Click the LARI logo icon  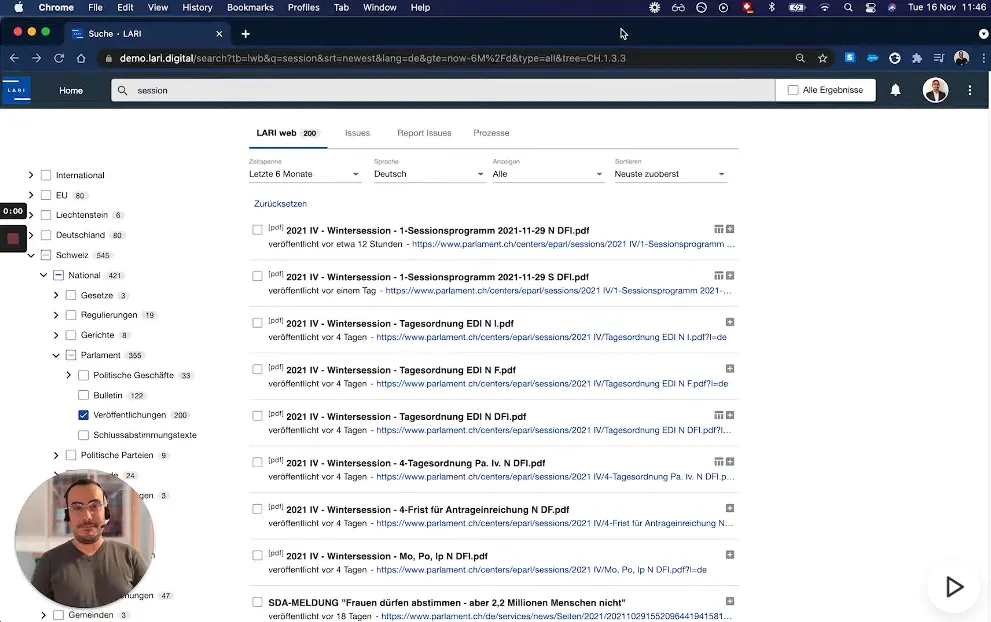tap(16, 90)
